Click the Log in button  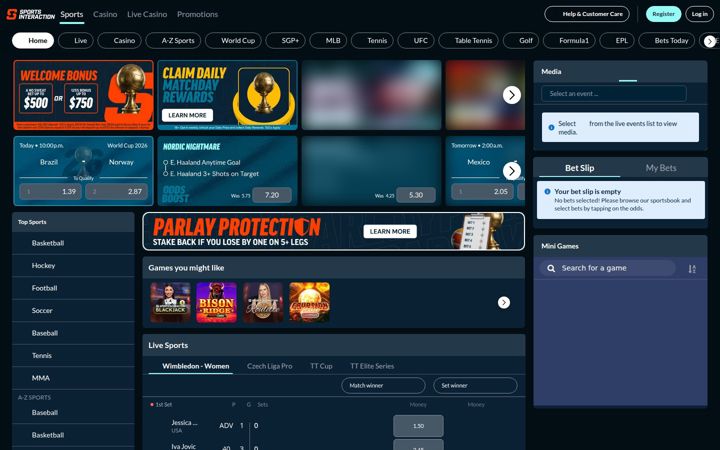coord(699,14)
